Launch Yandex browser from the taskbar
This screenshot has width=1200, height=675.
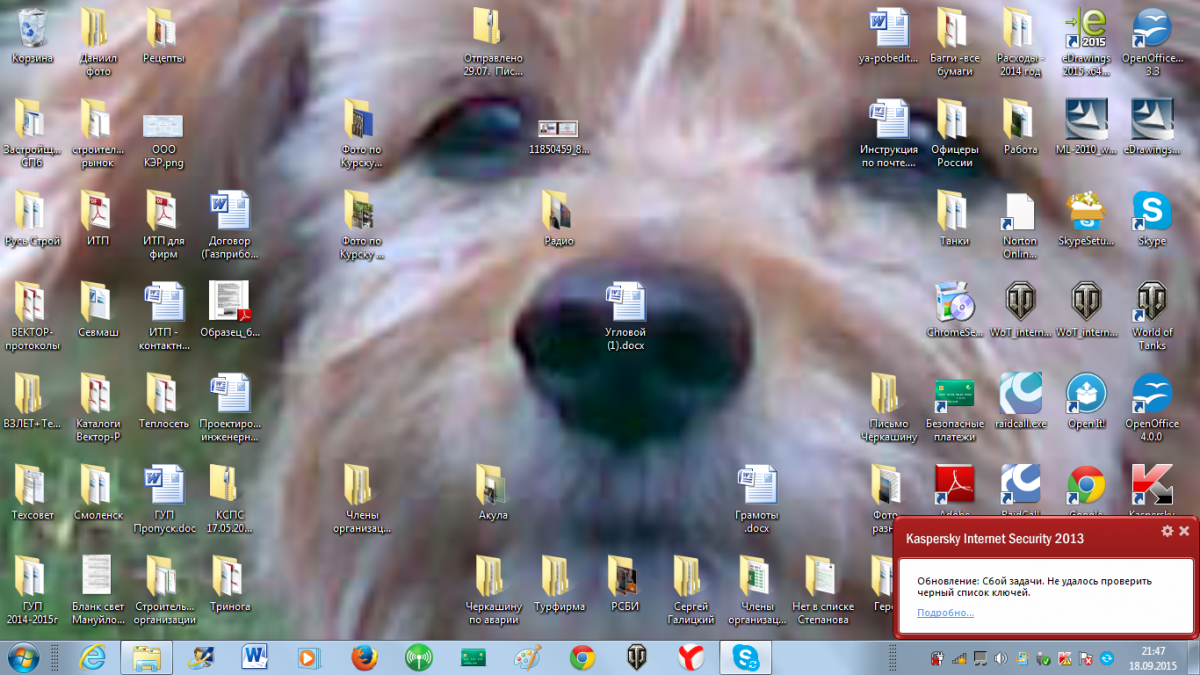click(x=691, y=657)
